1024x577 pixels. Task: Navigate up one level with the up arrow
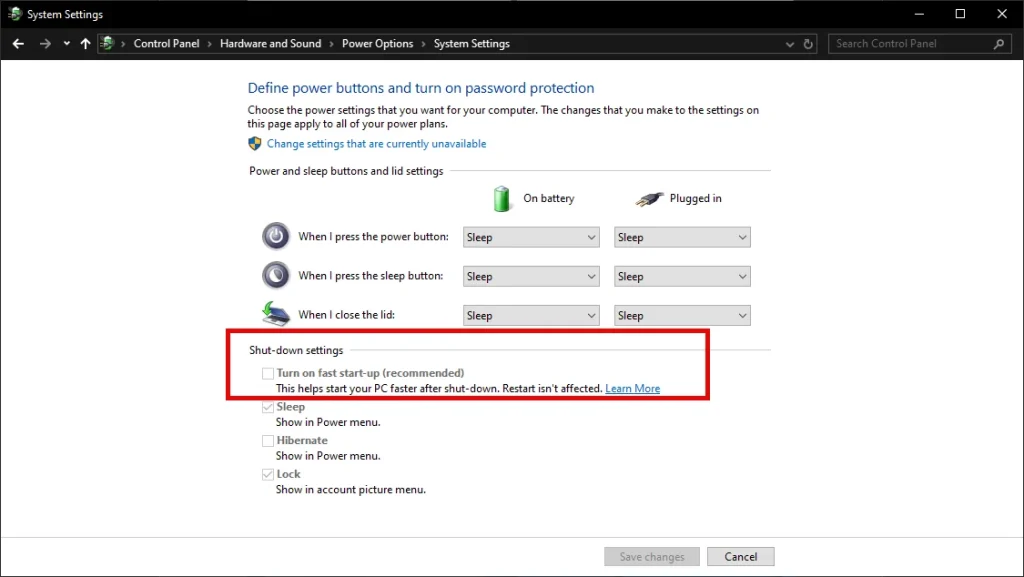point(85,43)
